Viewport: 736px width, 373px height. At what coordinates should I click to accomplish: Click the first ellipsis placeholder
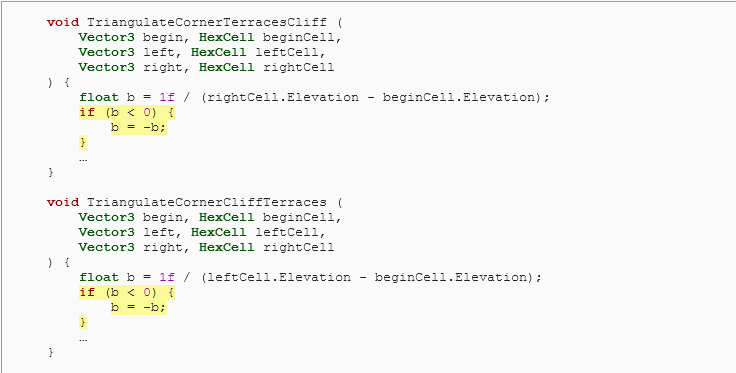click(x=83, y=160)
